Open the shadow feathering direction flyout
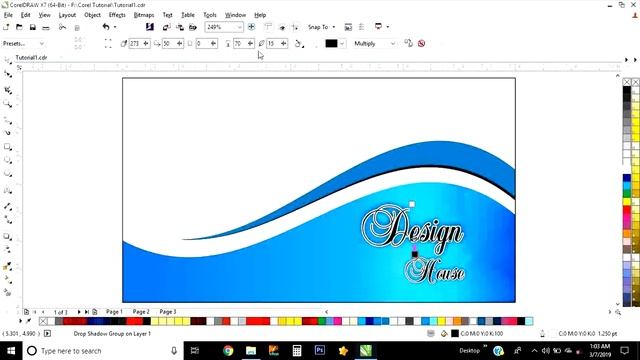Viewport: 640px width, 360px height. point(299,43)
